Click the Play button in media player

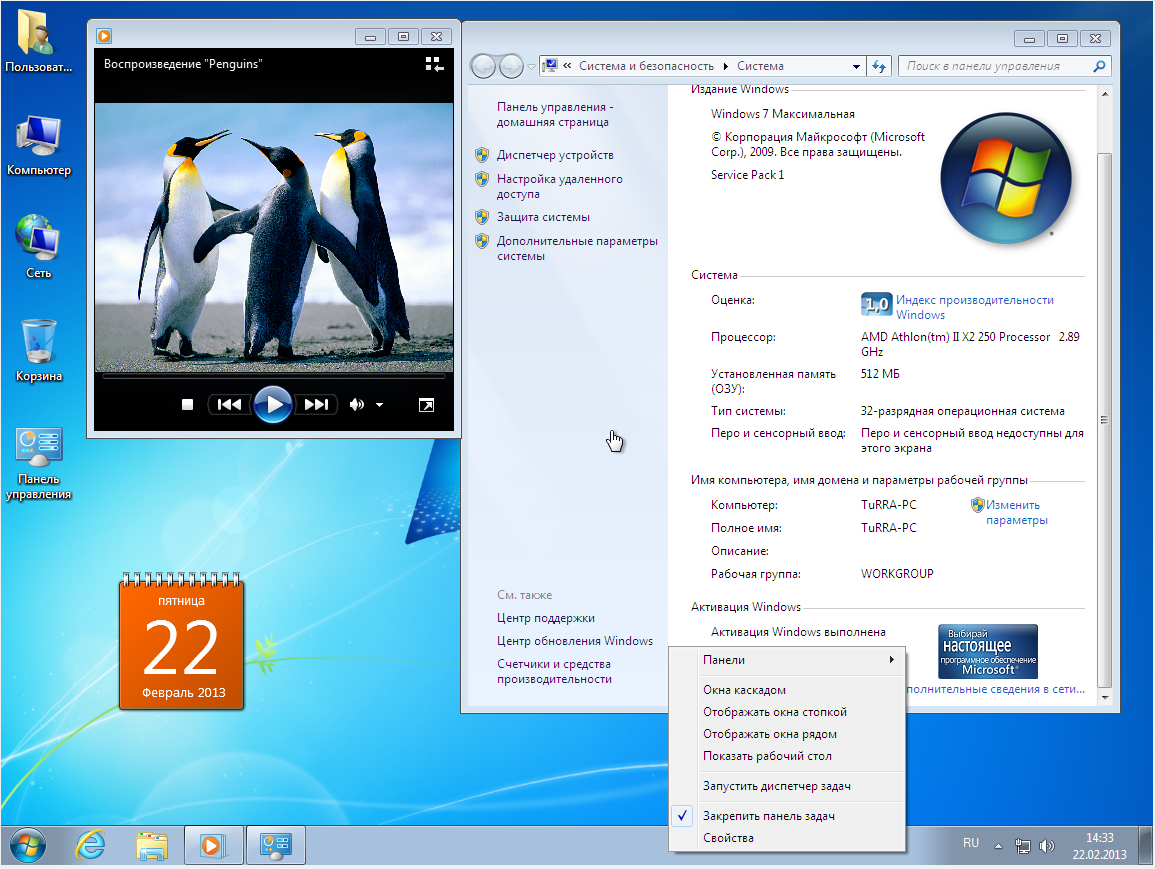[272, 405]
